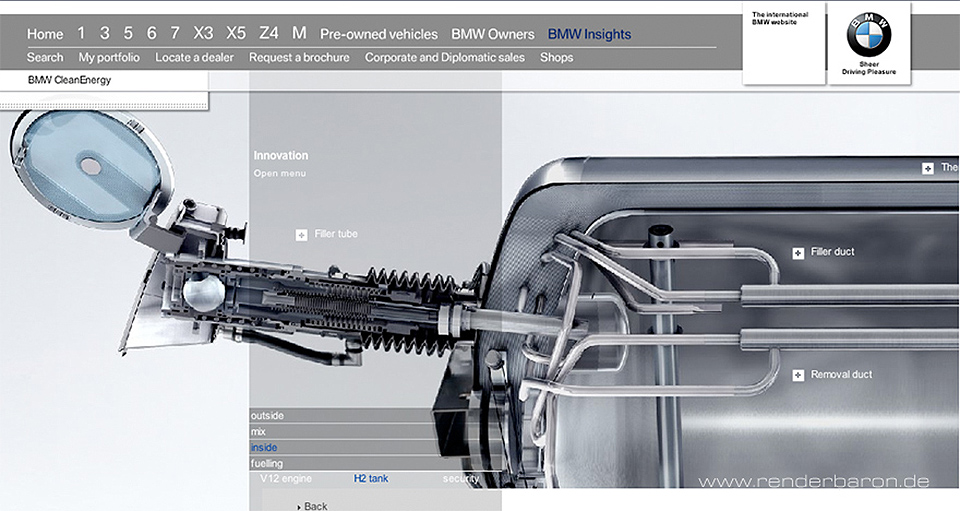The width and height of the screenshot is (960, 511).
Task: Click the plus icon beside Filler duct
Action: (x=798, y=253)
